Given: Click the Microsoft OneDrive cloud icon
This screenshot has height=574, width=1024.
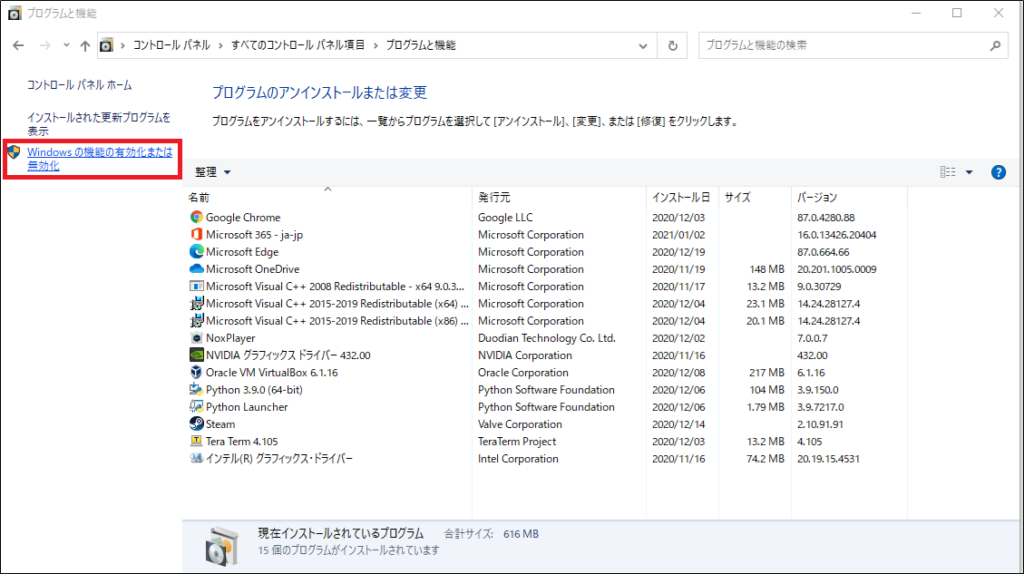Looking at the screenshot, I should [x=196, y=268].
